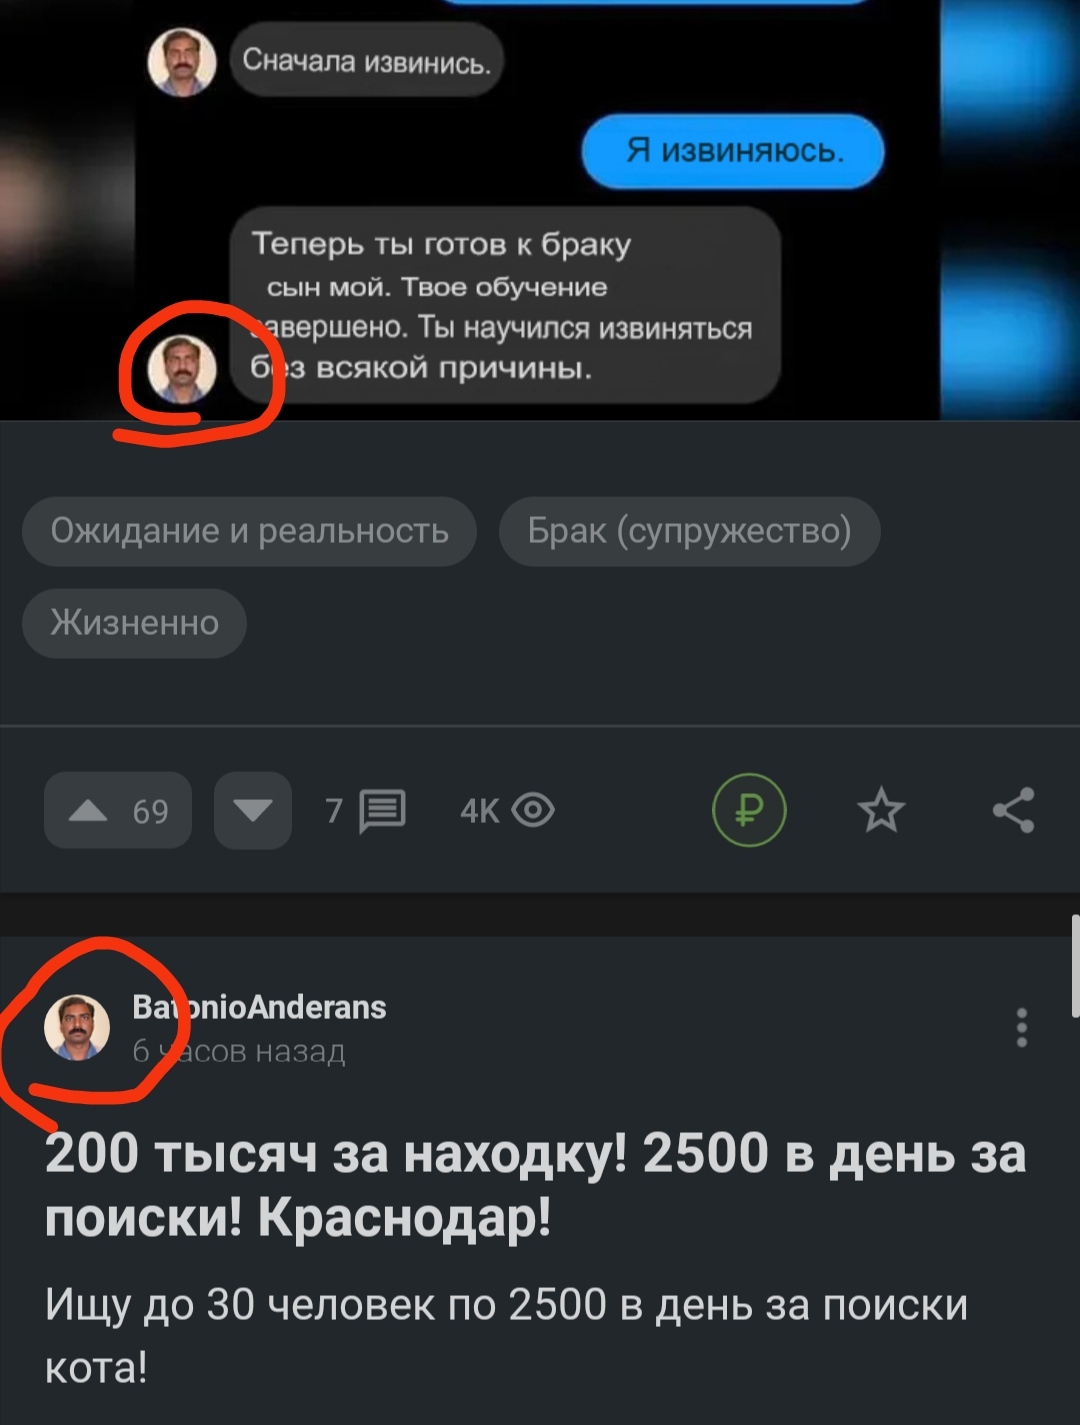Open post text Ищу до 30 человек

coord(506,1335)
